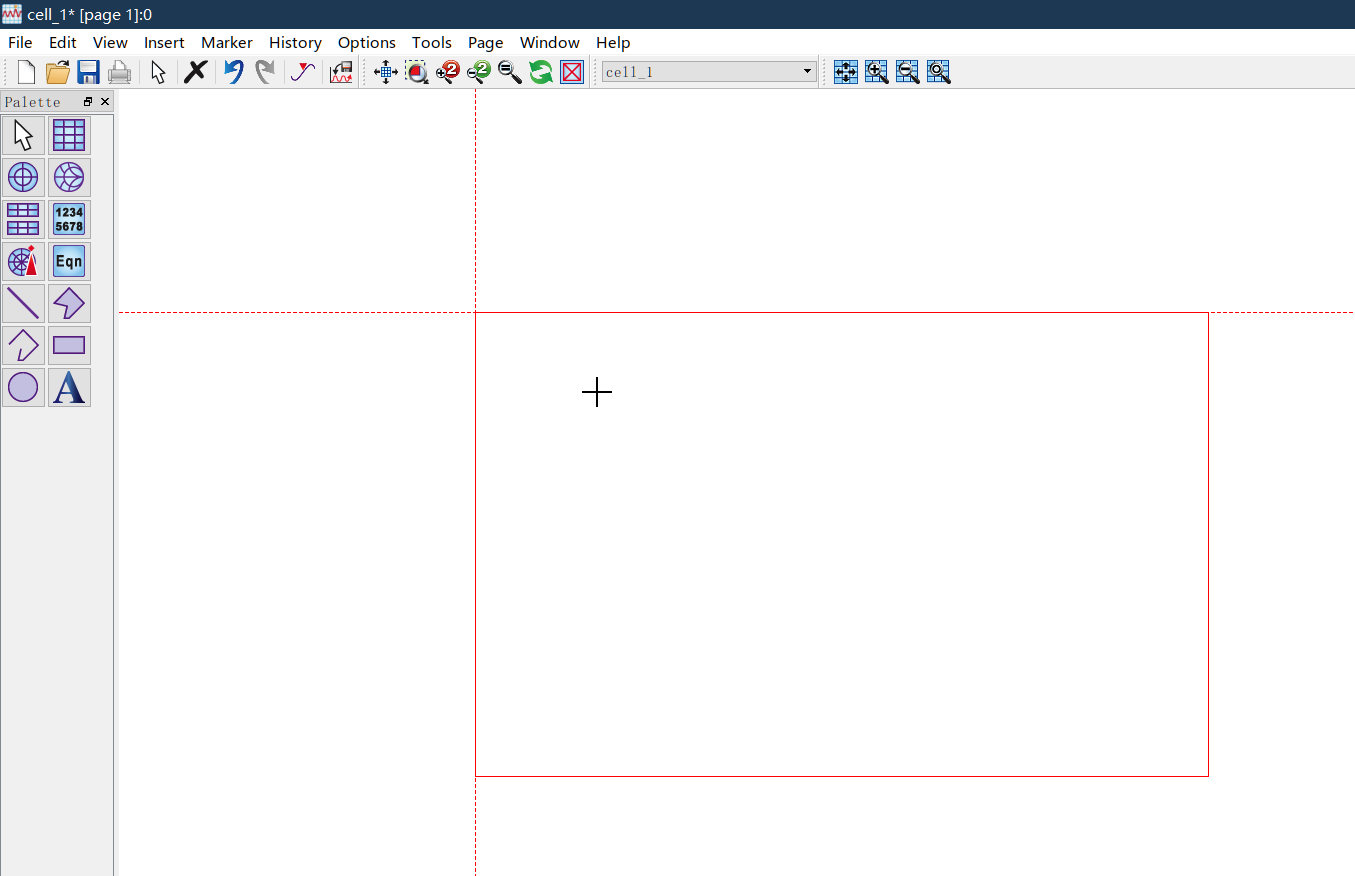Image resolution: width=1355 pixels, height=876 pixels.
Task: Insert a new marker on trace
Action: pyautogui.click(x=303, y=72)
